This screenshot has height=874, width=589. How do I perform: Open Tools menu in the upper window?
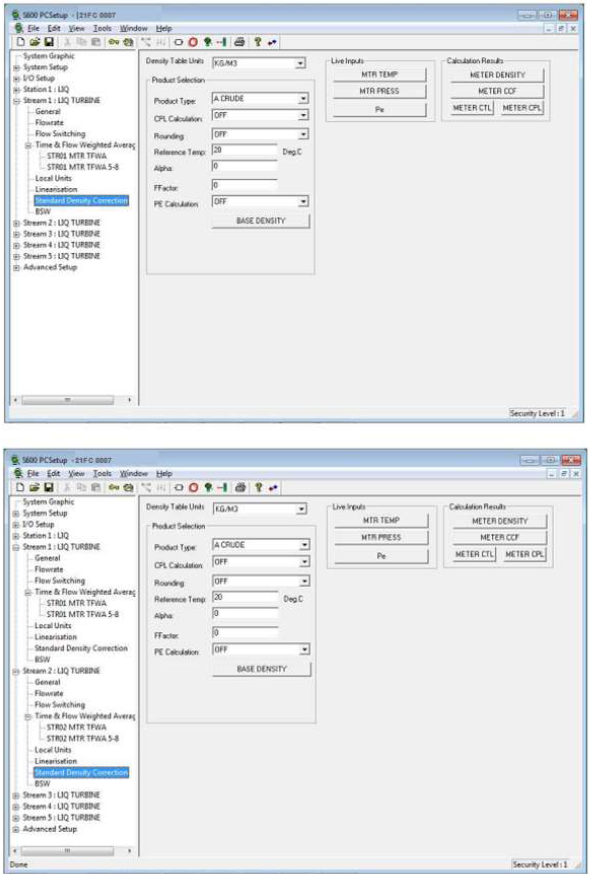(102, 28)
